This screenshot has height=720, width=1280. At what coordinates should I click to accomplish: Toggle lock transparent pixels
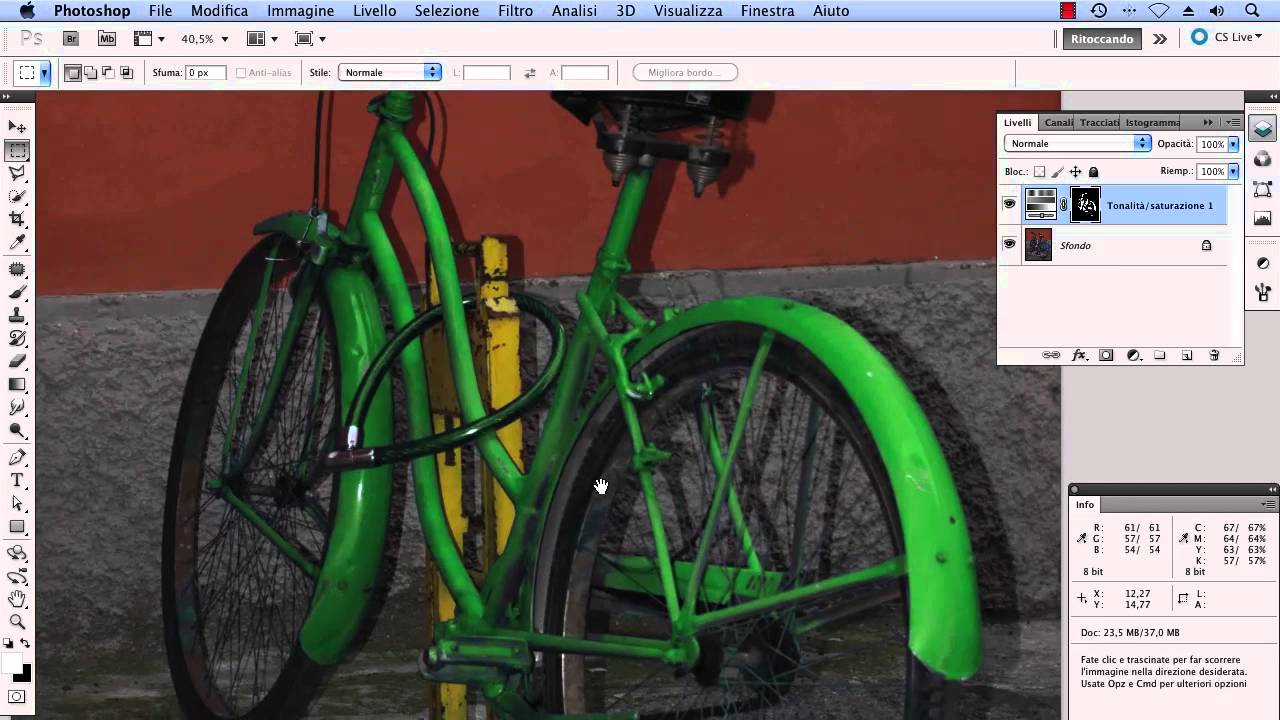1039,172
